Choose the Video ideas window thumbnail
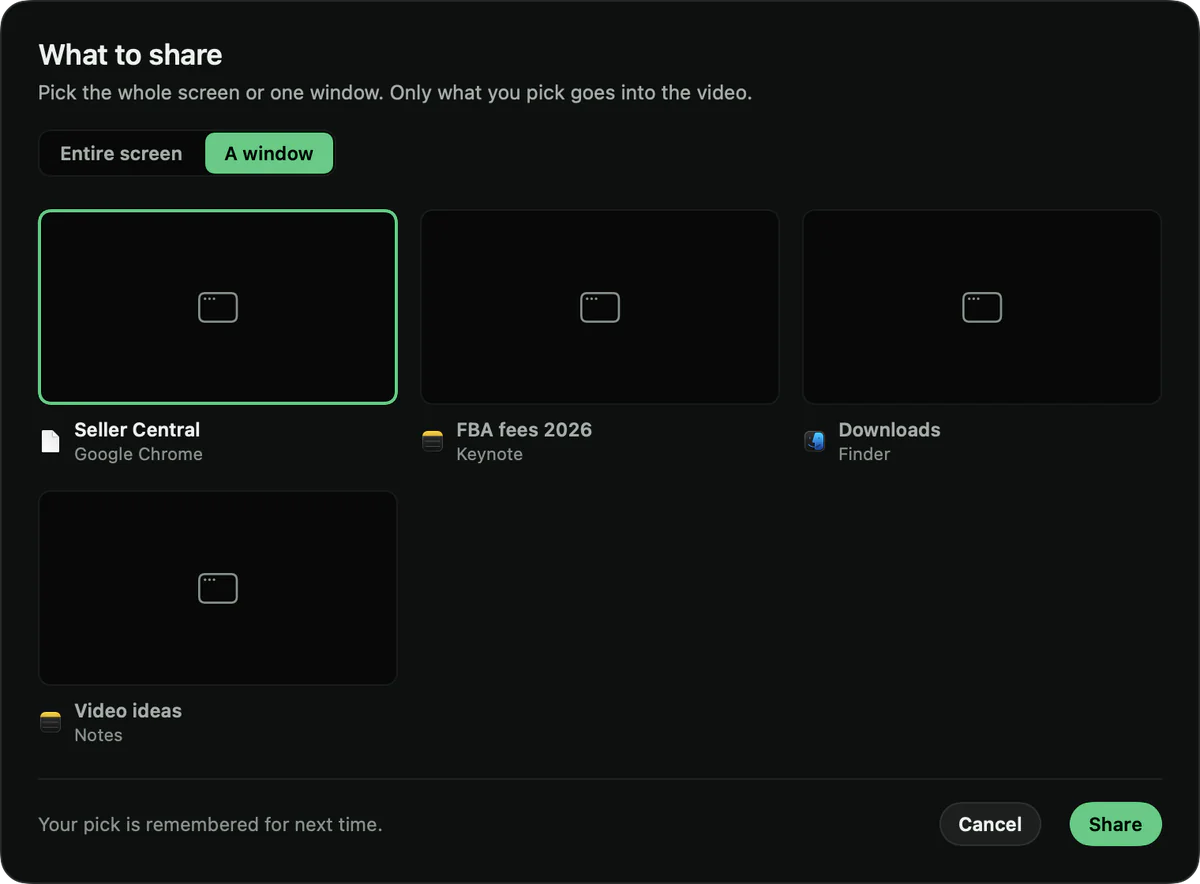Screen dimensions: 1200x884 [218, 588]
